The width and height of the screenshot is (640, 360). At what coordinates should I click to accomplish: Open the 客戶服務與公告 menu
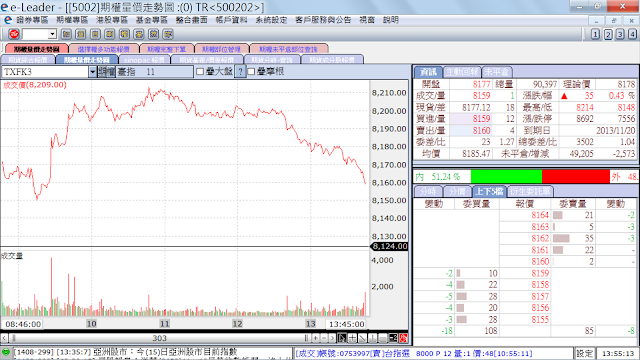tap(323, 20)
